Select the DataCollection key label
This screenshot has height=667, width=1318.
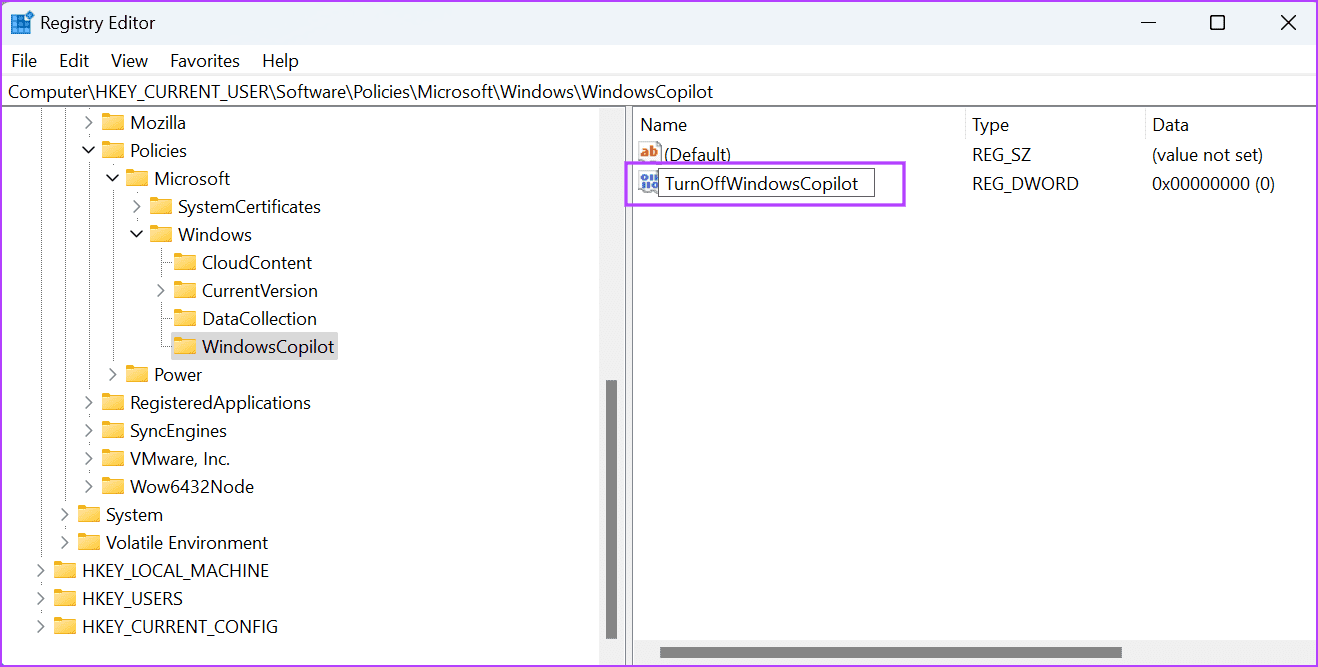pyautogui.click(x=259, y=319)
